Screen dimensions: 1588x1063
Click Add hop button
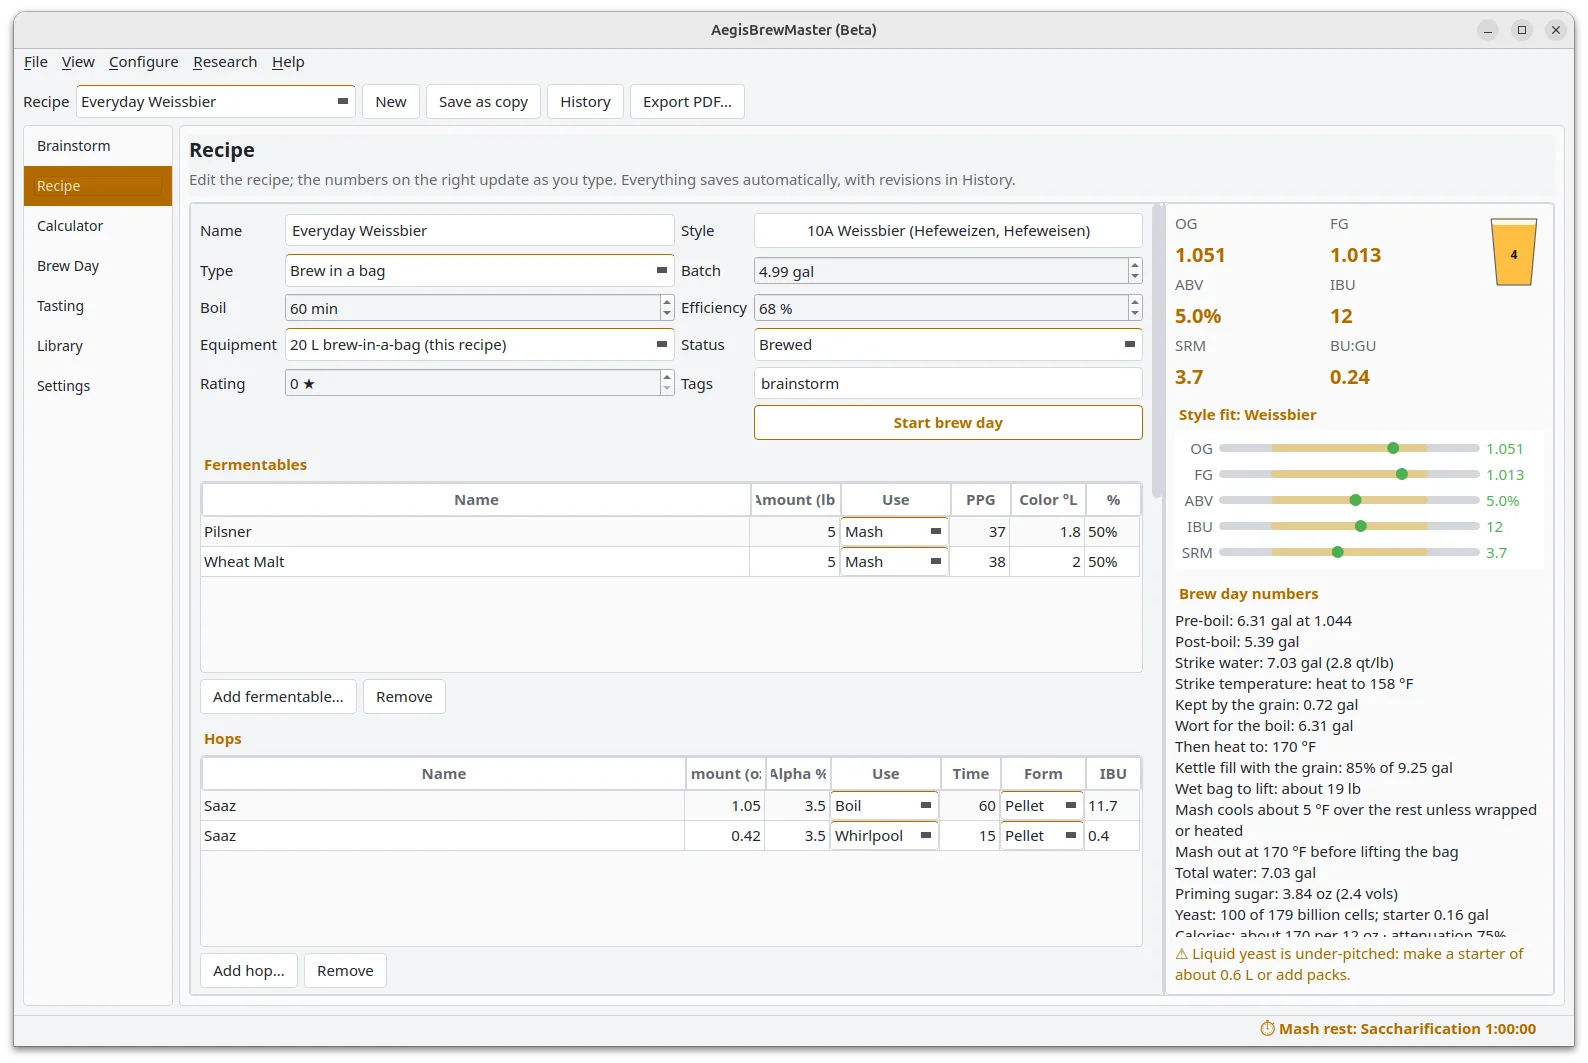click(x=249, y=971)
